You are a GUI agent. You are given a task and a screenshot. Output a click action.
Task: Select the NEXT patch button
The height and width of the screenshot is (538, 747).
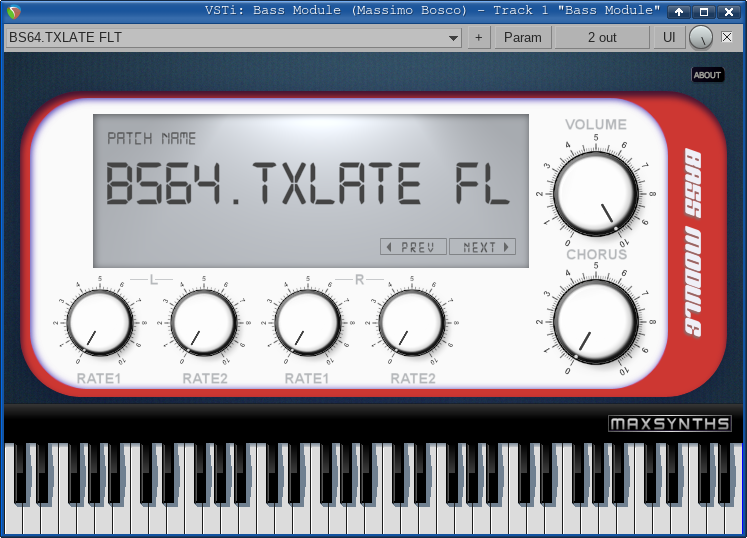(x=482, y=247)
